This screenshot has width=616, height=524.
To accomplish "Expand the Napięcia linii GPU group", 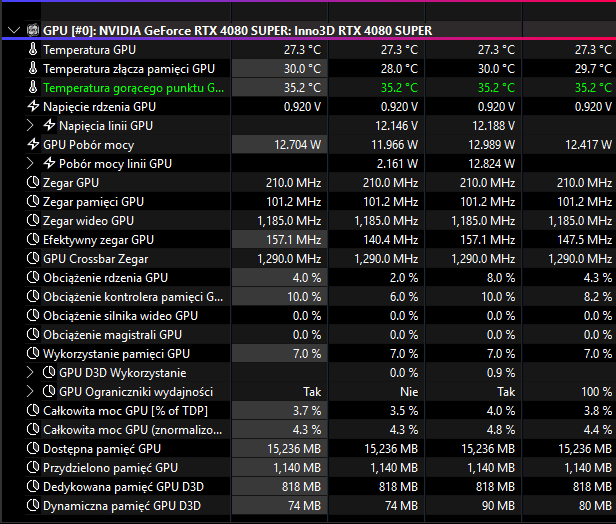I will pyautogui.click(x=31, y=125).
